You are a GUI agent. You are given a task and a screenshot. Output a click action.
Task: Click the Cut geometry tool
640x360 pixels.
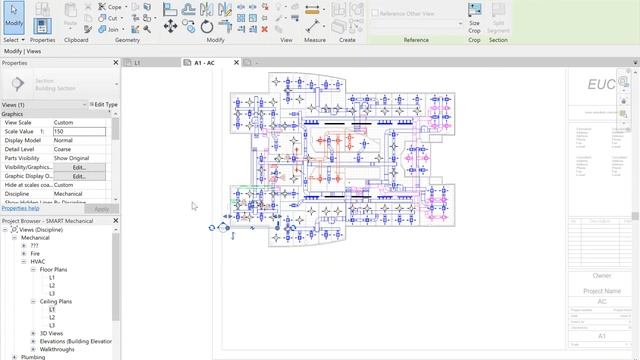(x=108, y=18)
